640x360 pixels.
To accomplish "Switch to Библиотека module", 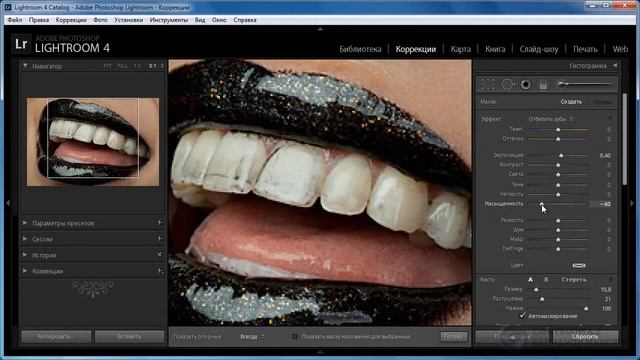I will (360, 49).
